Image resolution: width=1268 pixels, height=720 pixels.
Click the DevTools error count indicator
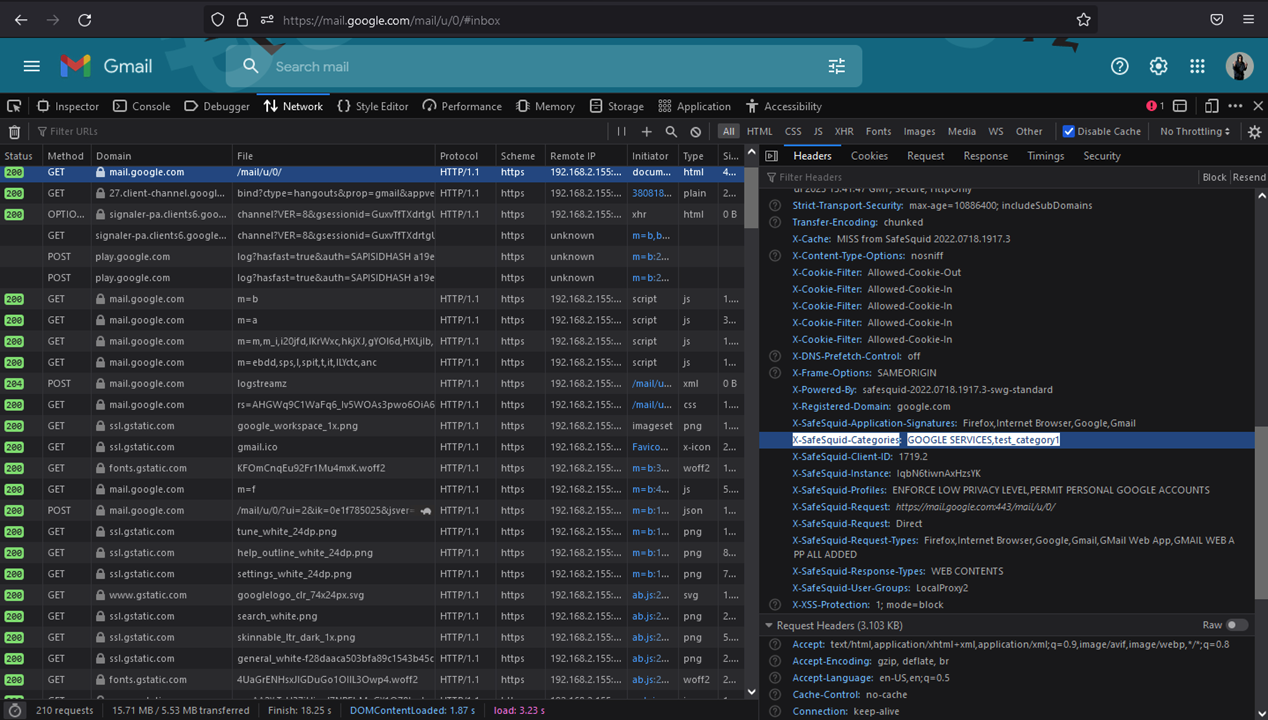(1155, 106)
